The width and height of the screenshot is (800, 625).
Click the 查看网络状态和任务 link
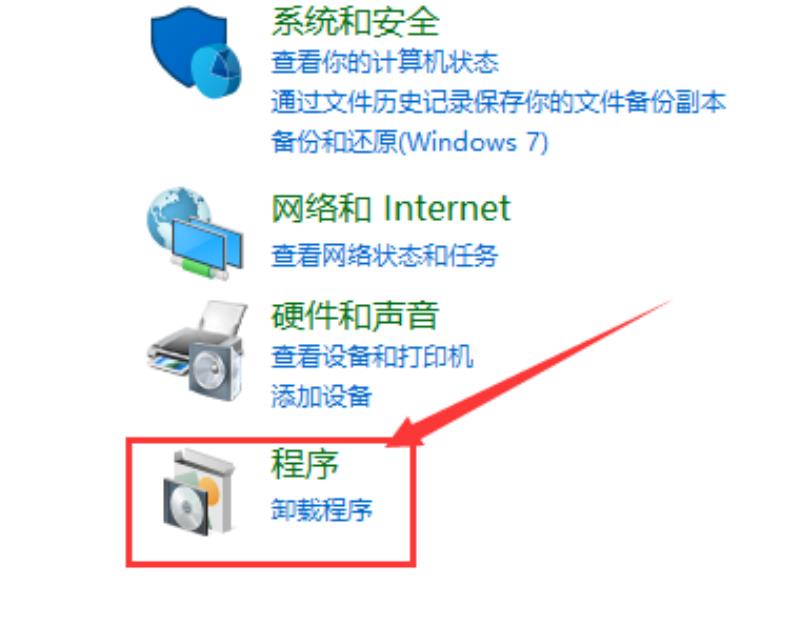coord(384,255)
